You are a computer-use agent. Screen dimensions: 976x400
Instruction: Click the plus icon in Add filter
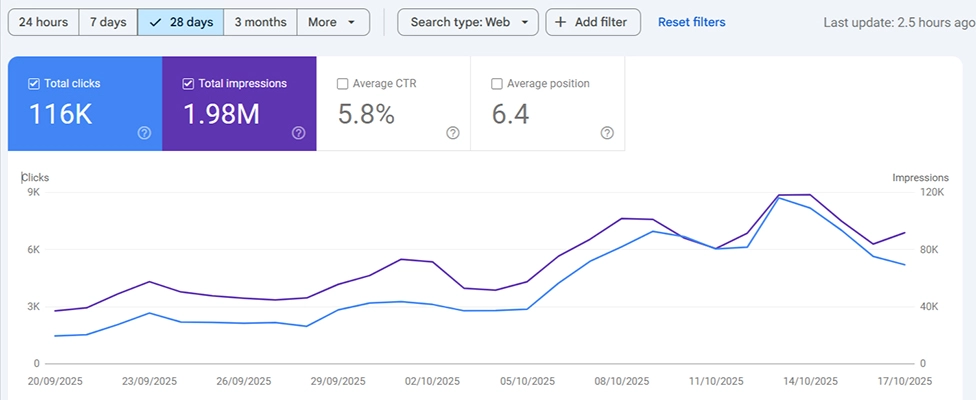point(561,22)
